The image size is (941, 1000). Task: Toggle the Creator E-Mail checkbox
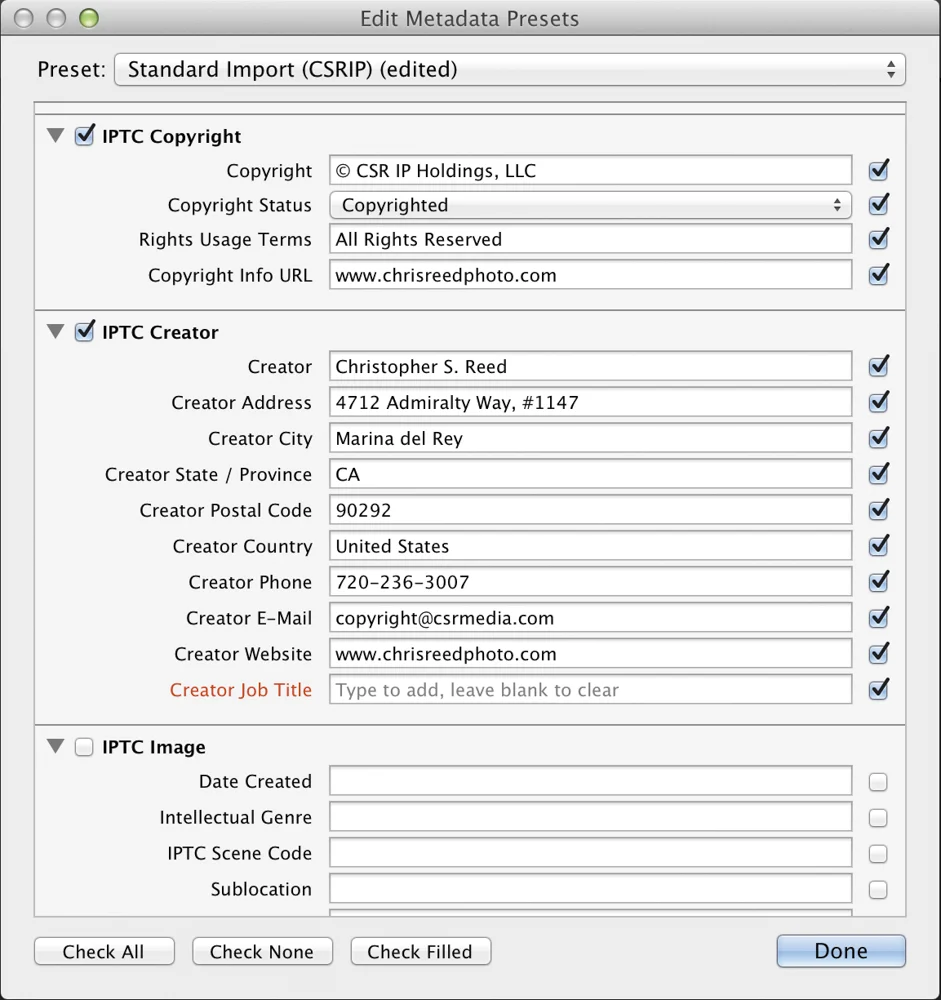pos(878,617)
